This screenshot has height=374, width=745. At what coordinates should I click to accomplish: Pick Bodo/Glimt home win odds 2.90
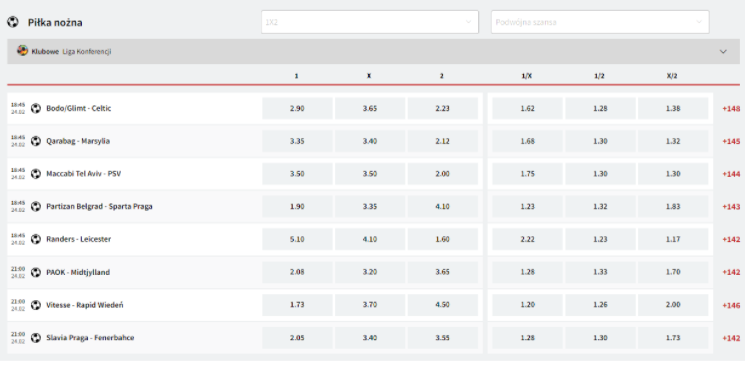[x=297, y=108]
